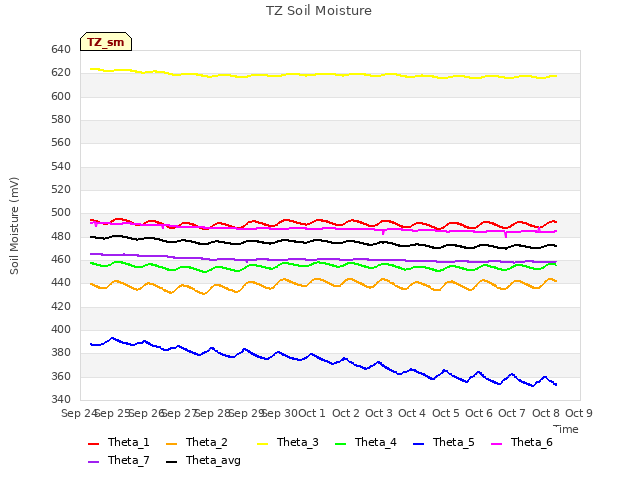Select the Theta_4 legend label
The image size is (640, 480).
click(x=376, y=442)
